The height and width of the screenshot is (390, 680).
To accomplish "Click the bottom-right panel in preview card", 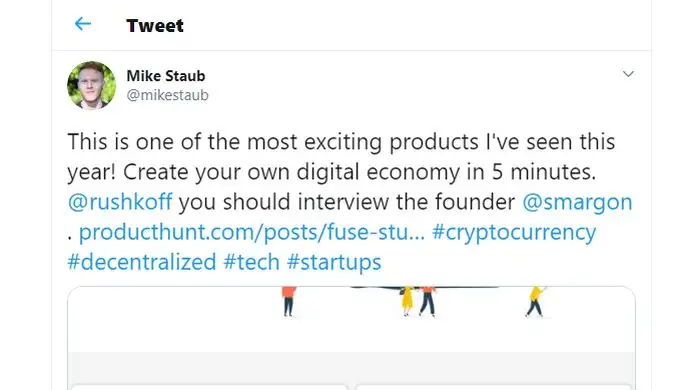I will (x=493, y=387).
